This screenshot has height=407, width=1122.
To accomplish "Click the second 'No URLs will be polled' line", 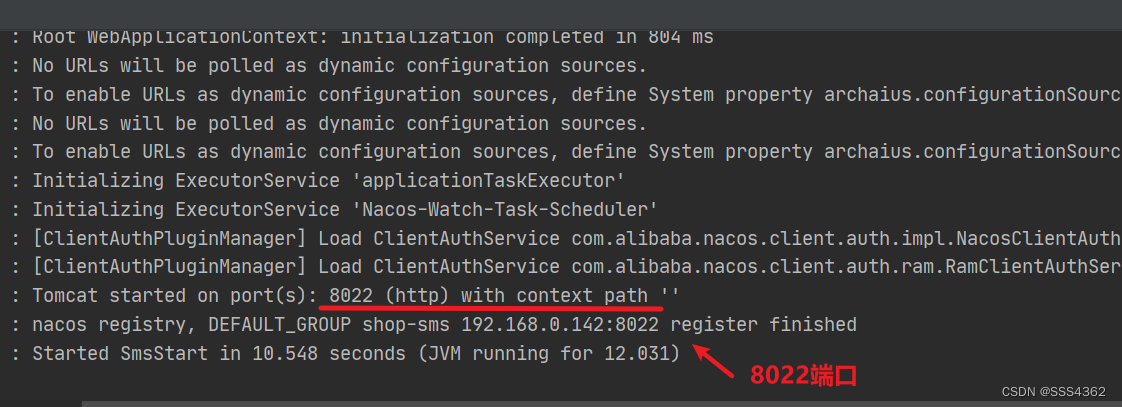I will pos(340,124).
